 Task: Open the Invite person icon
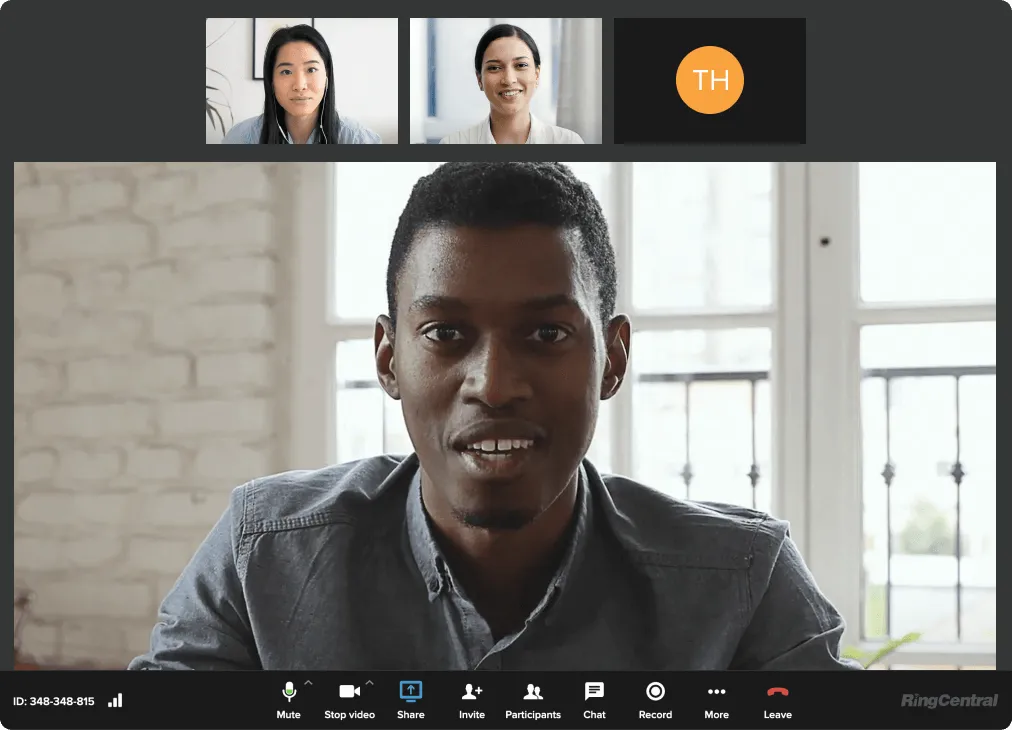pyautogui.click(x=472, y=692)
